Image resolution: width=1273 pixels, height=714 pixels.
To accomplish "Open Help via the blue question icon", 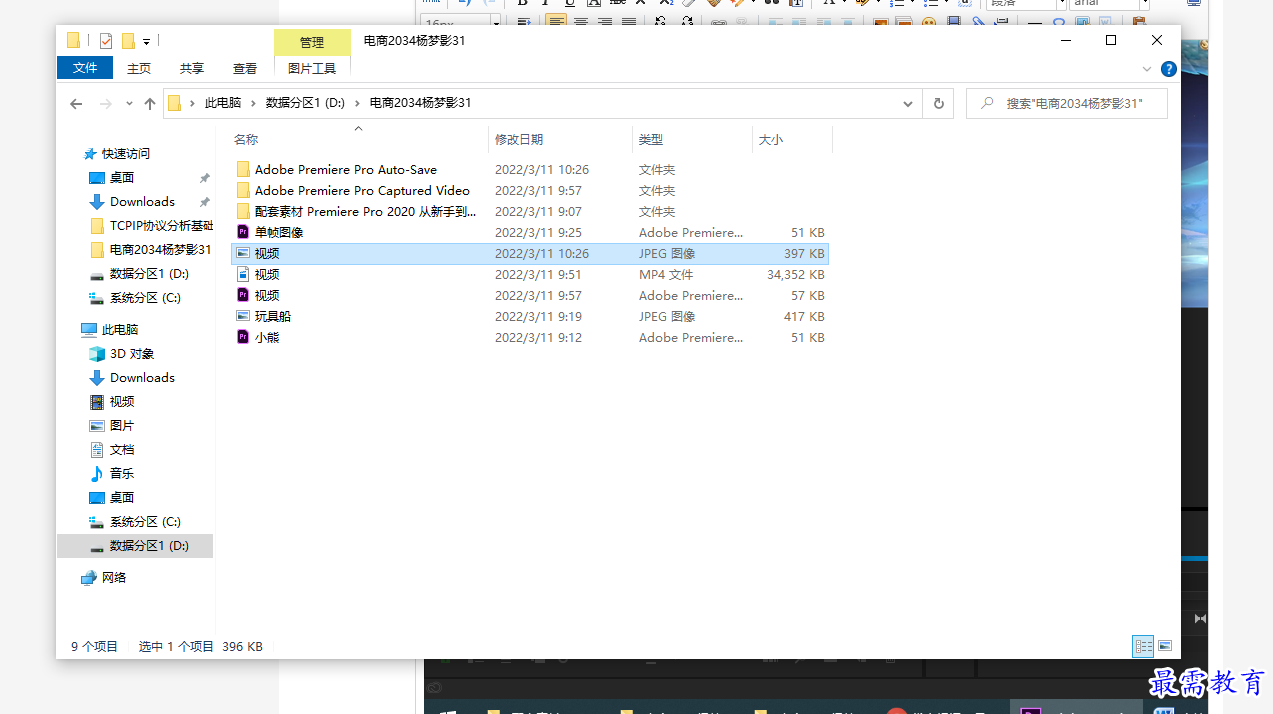I will pos(1168,69).
